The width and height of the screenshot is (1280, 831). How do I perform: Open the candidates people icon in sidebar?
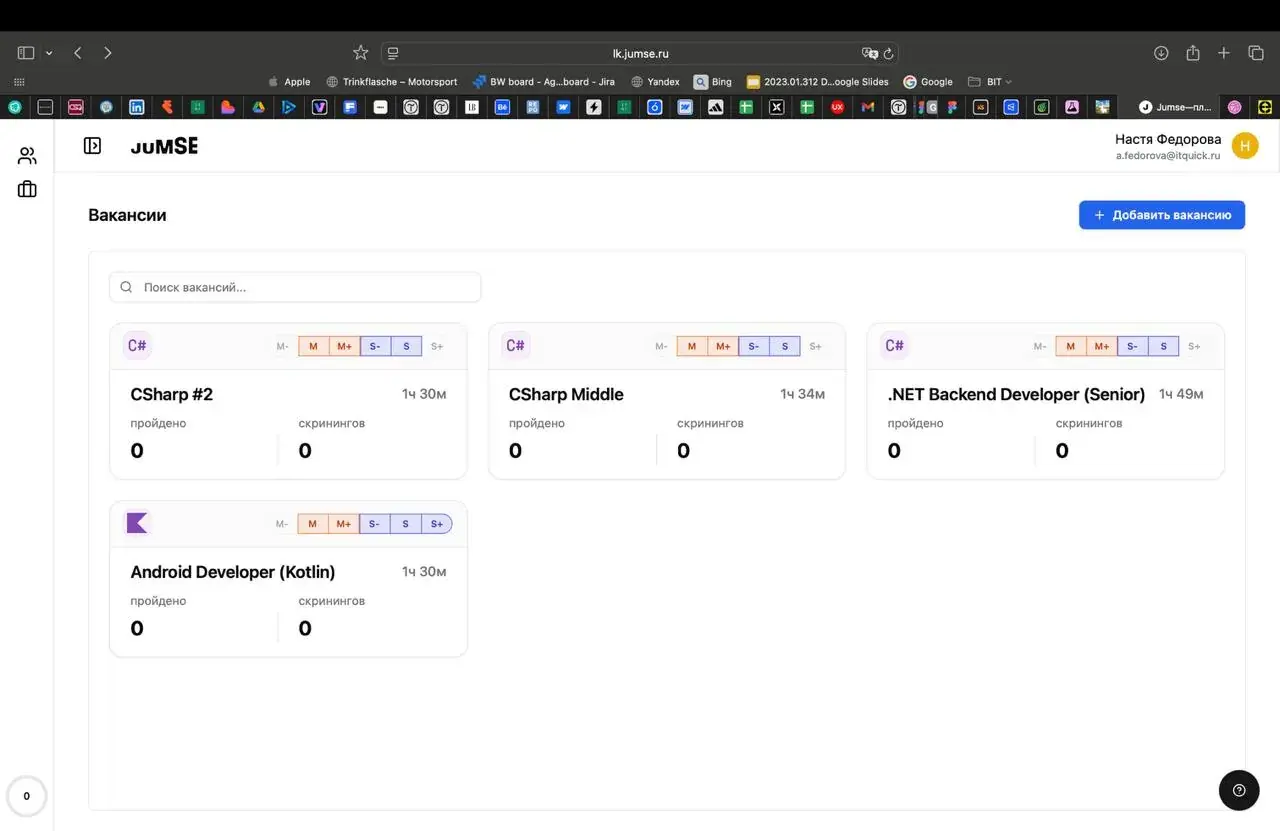[27, 156]
